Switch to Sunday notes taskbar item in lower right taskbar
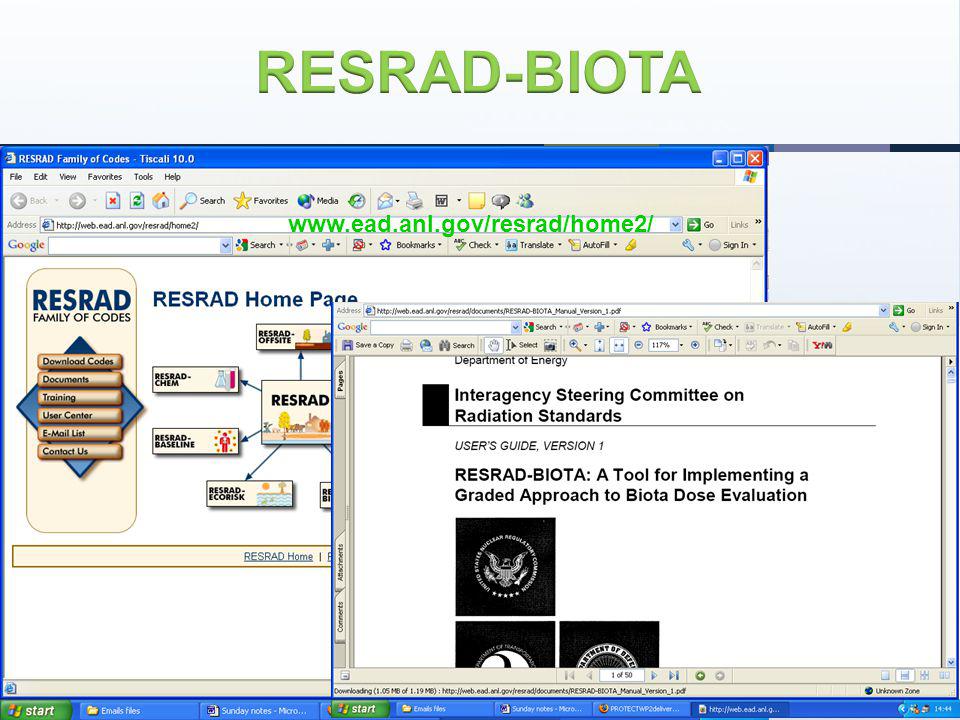 point(544,709)
